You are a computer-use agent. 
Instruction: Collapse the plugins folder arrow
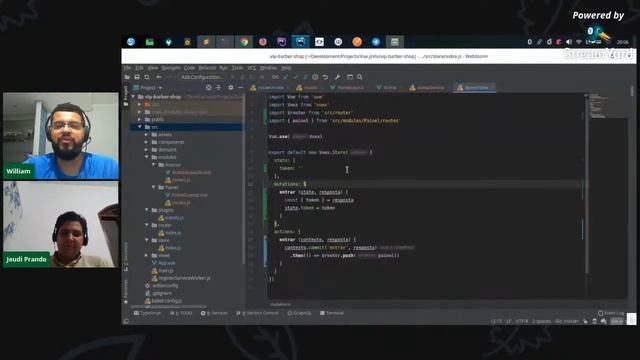(147, 210)
